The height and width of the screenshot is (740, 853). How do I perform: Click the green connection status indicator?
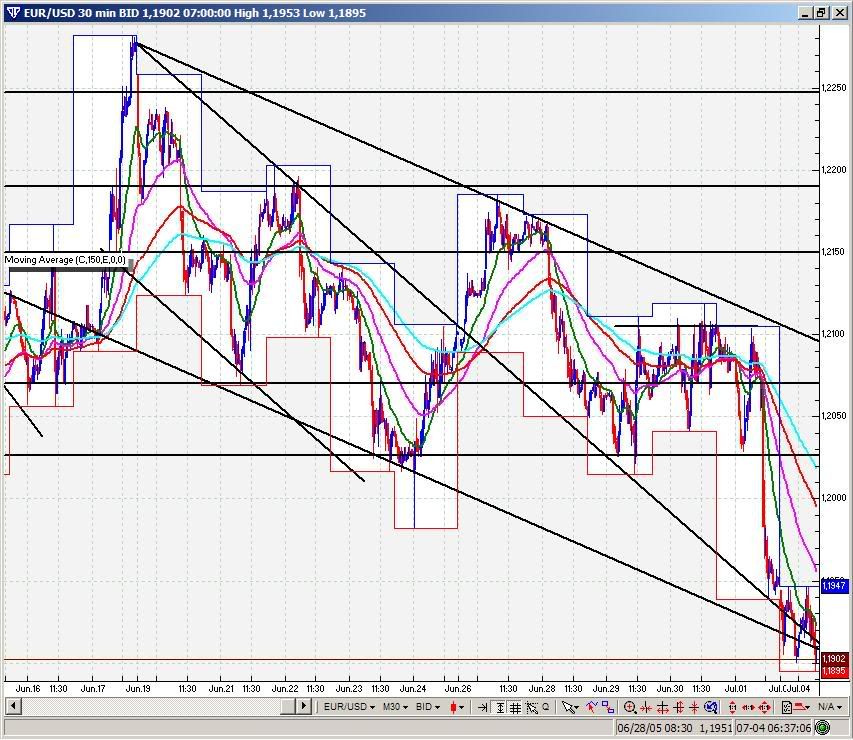(x=823, y=727)
